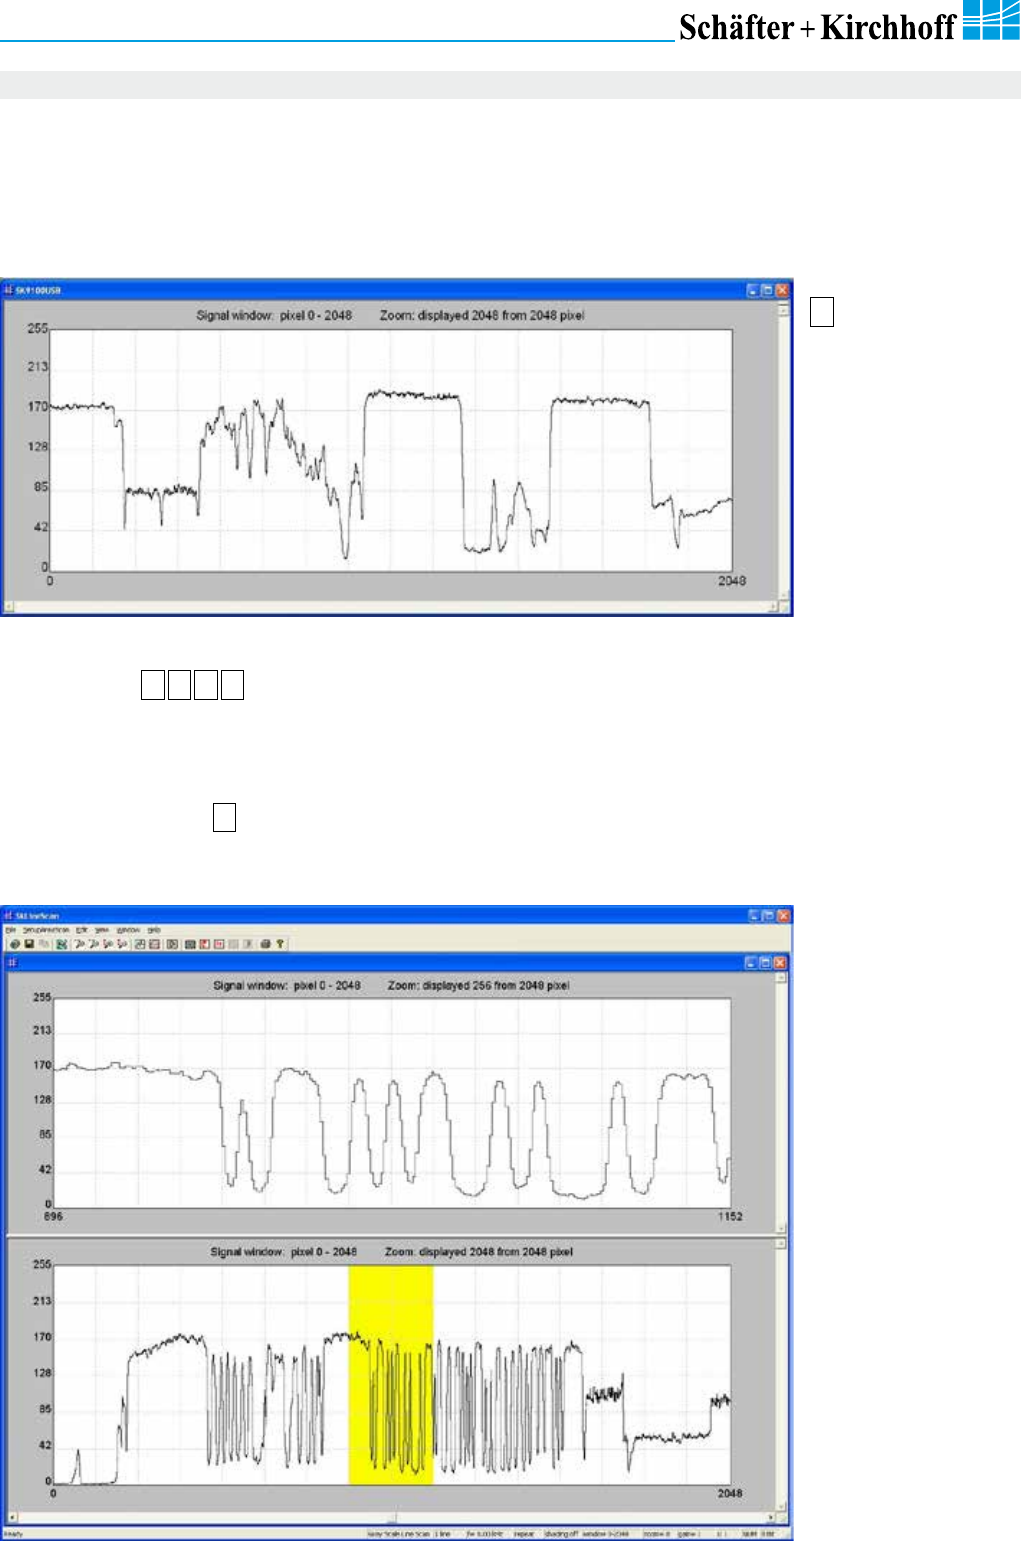The width and height of the screenshot is (1021, 1541).
Task: Click the Schäfter + Kirchhoff logo in header
Action: tap(849, 22)
